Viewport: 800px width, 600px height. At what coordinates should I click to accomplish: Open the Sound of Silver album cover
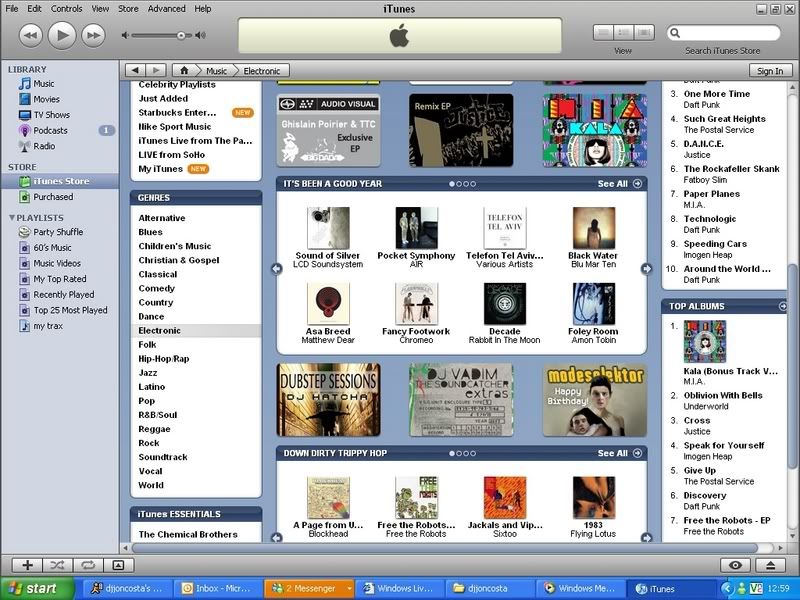[x=328, y=228]
